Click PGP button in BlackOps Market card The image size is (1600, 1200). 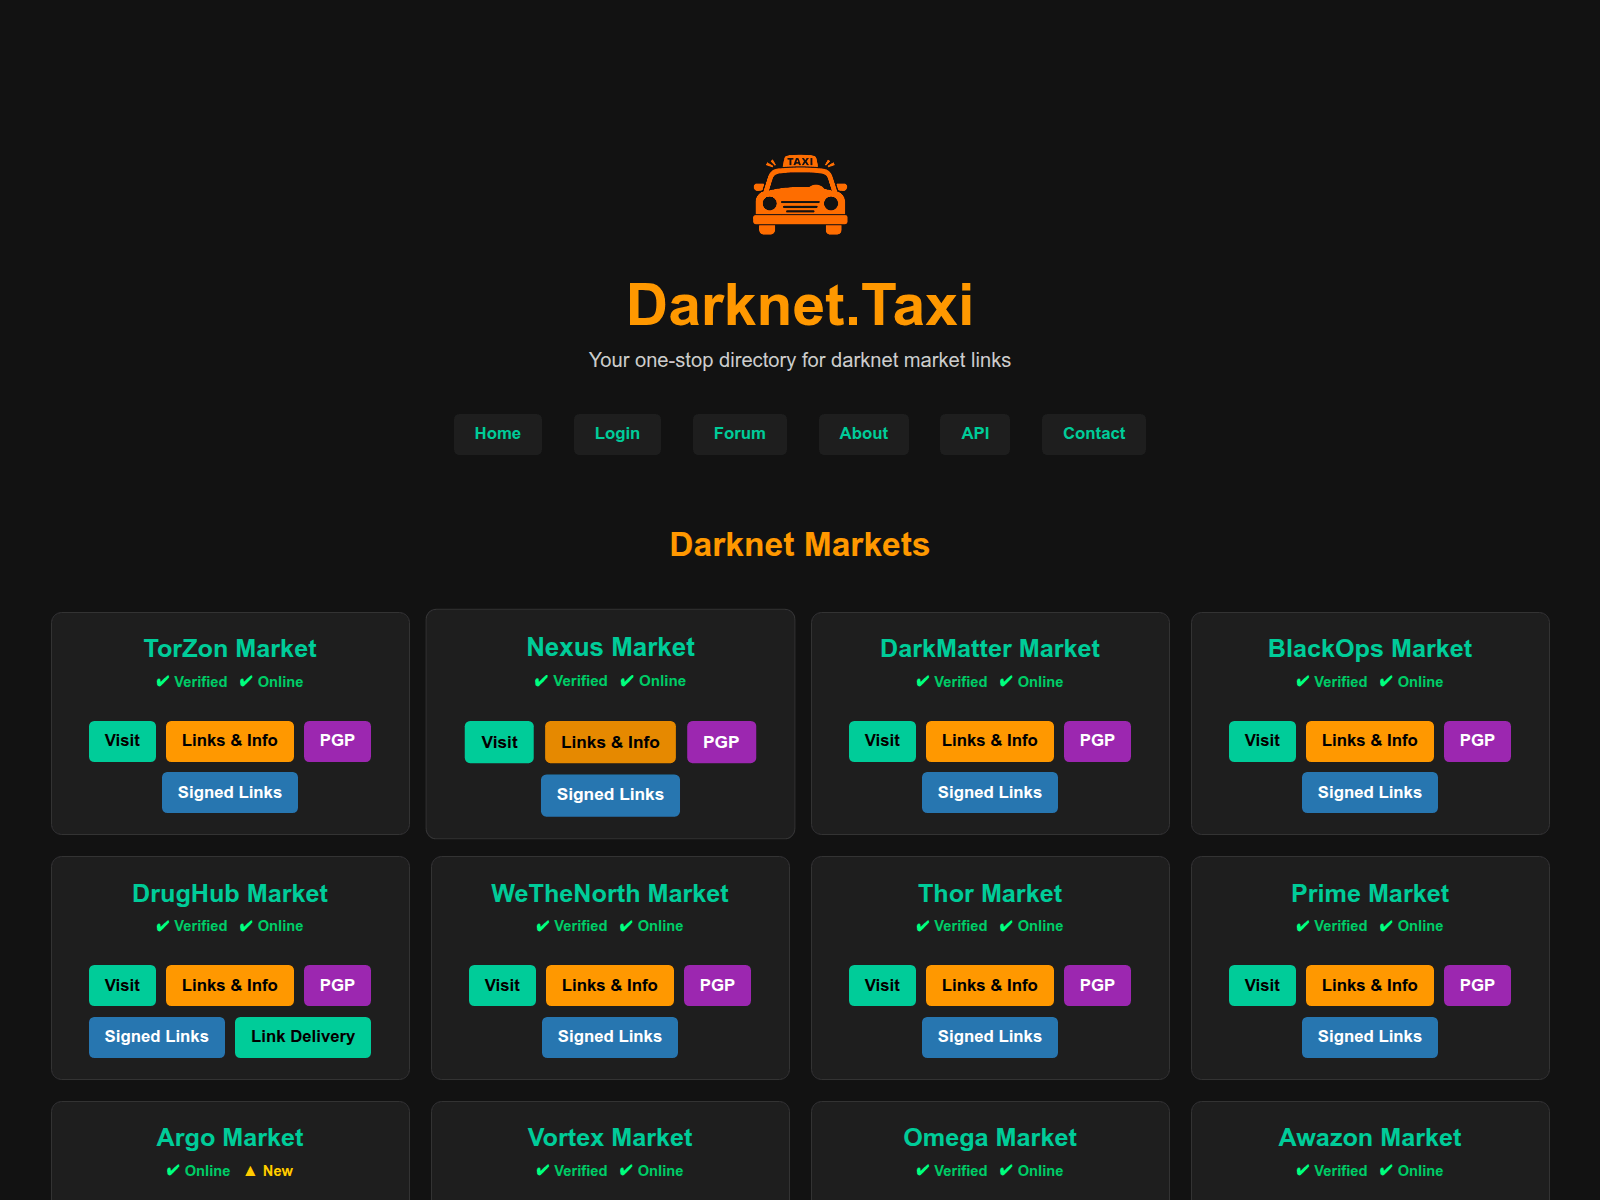[x=1477, y=741]
